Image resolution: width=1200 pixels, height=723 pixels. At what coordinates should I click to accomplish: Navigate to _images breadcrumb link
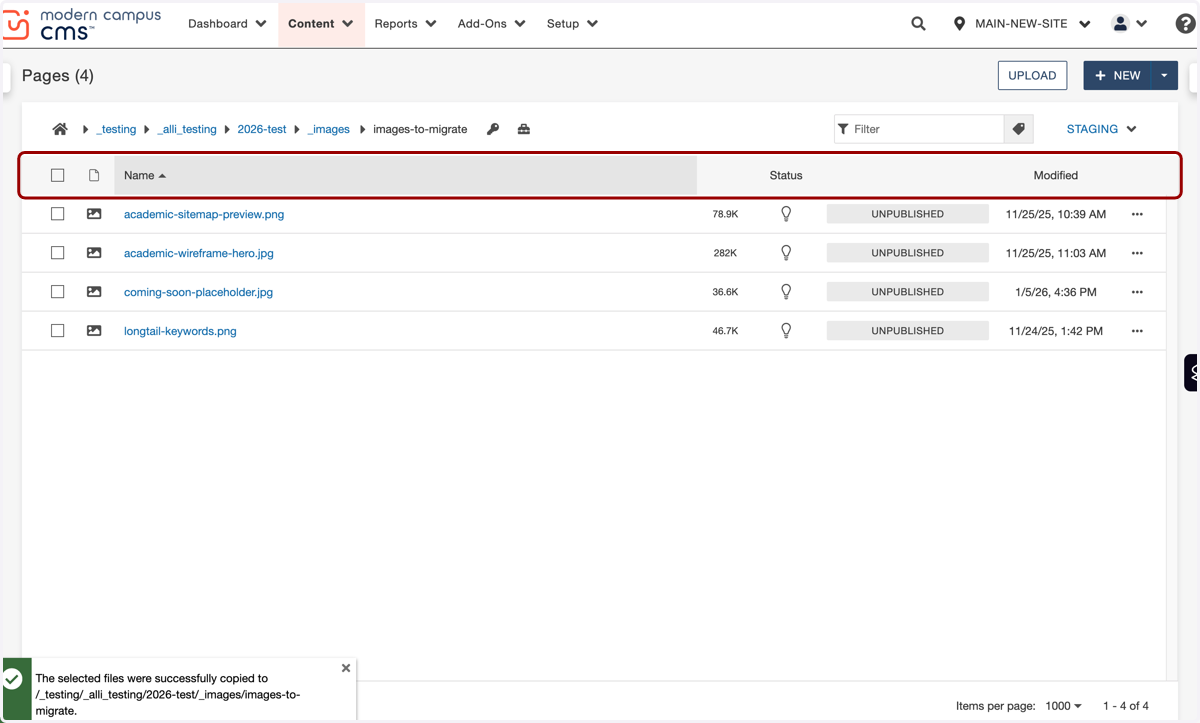pyautogui.click(x=329, y=129)
